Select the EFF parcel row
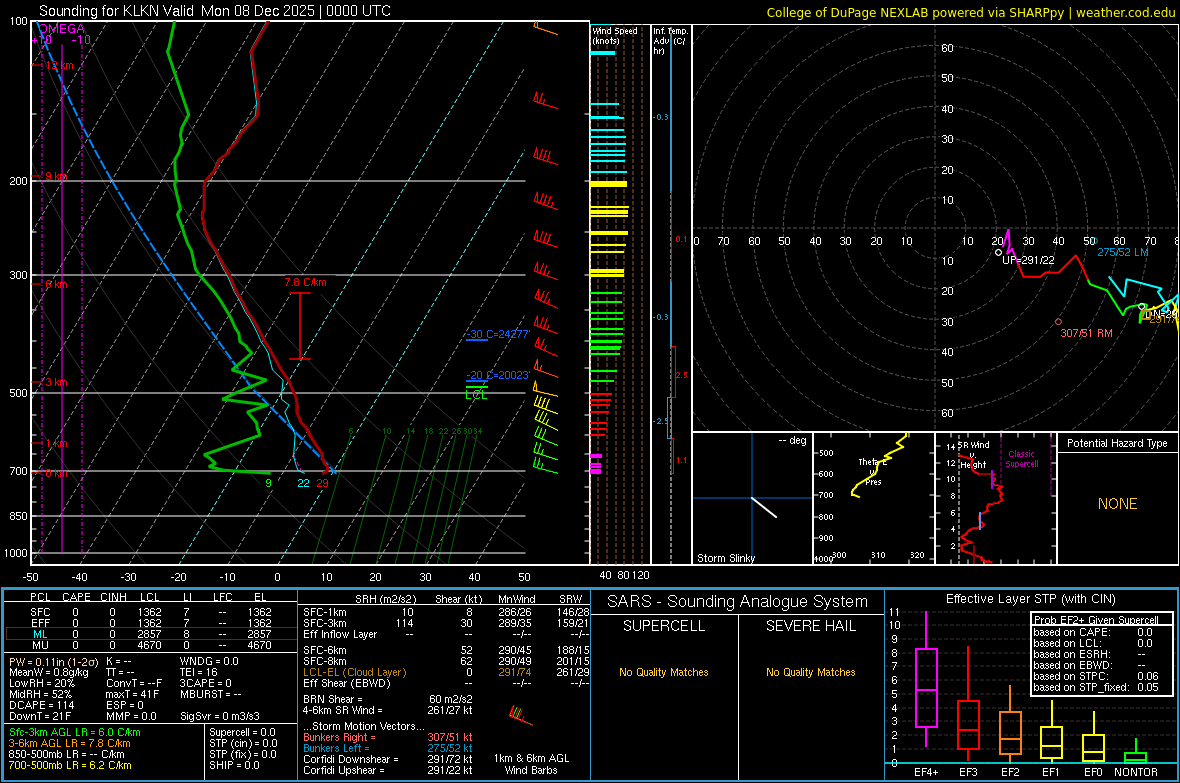Viewport: 1180px width, 783px height. (x=151, y=623)
